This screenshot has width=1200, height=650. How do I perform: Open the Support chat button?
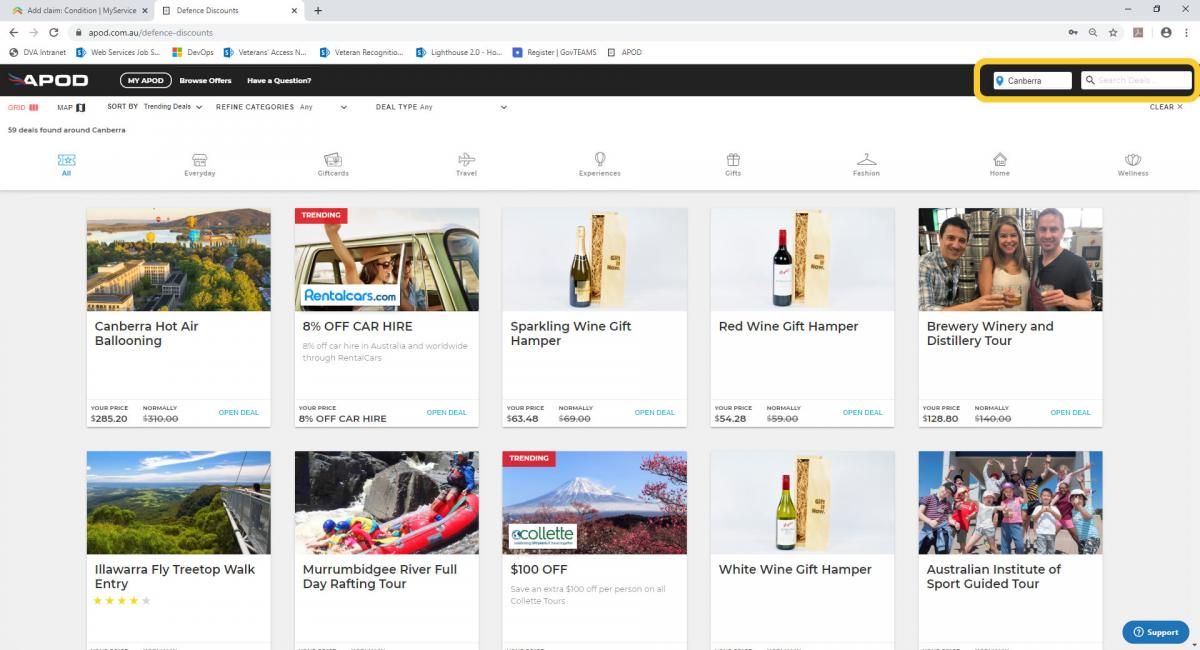coord(1155,632)
